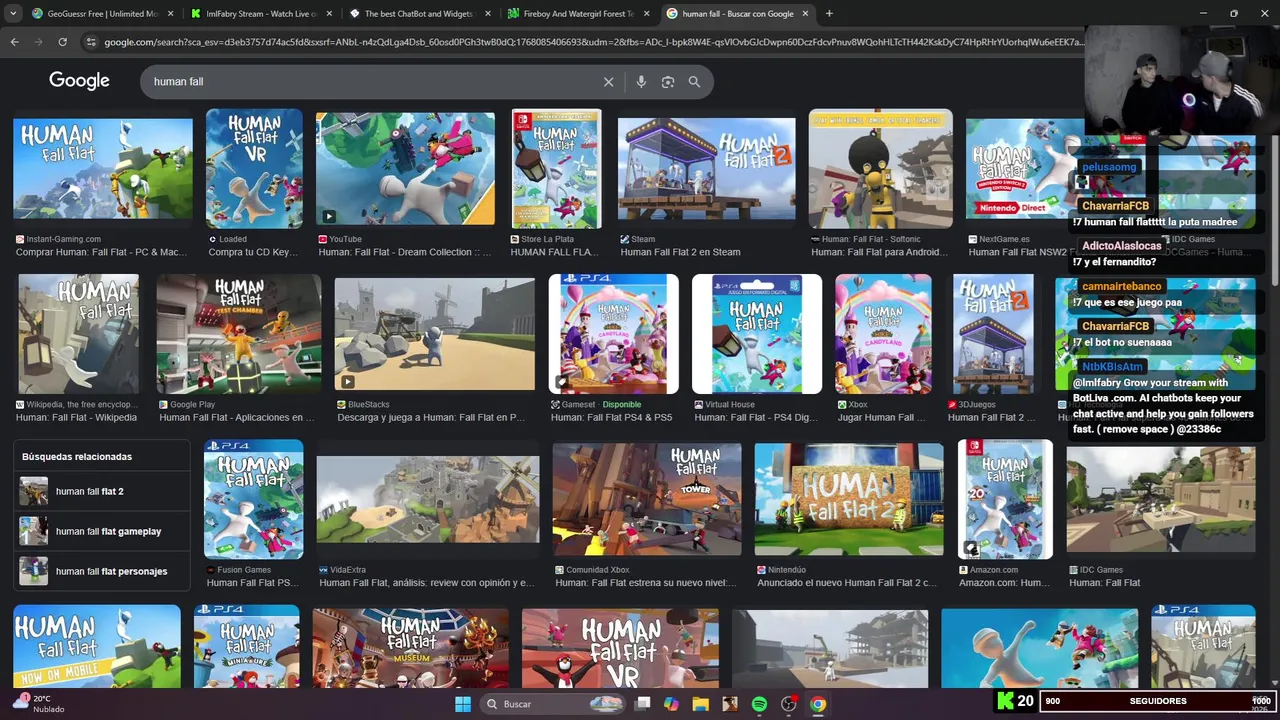1280x720 pixels.
Task: Open the Softonic Android character thumbnail
Action: click(x=881, y=169)
